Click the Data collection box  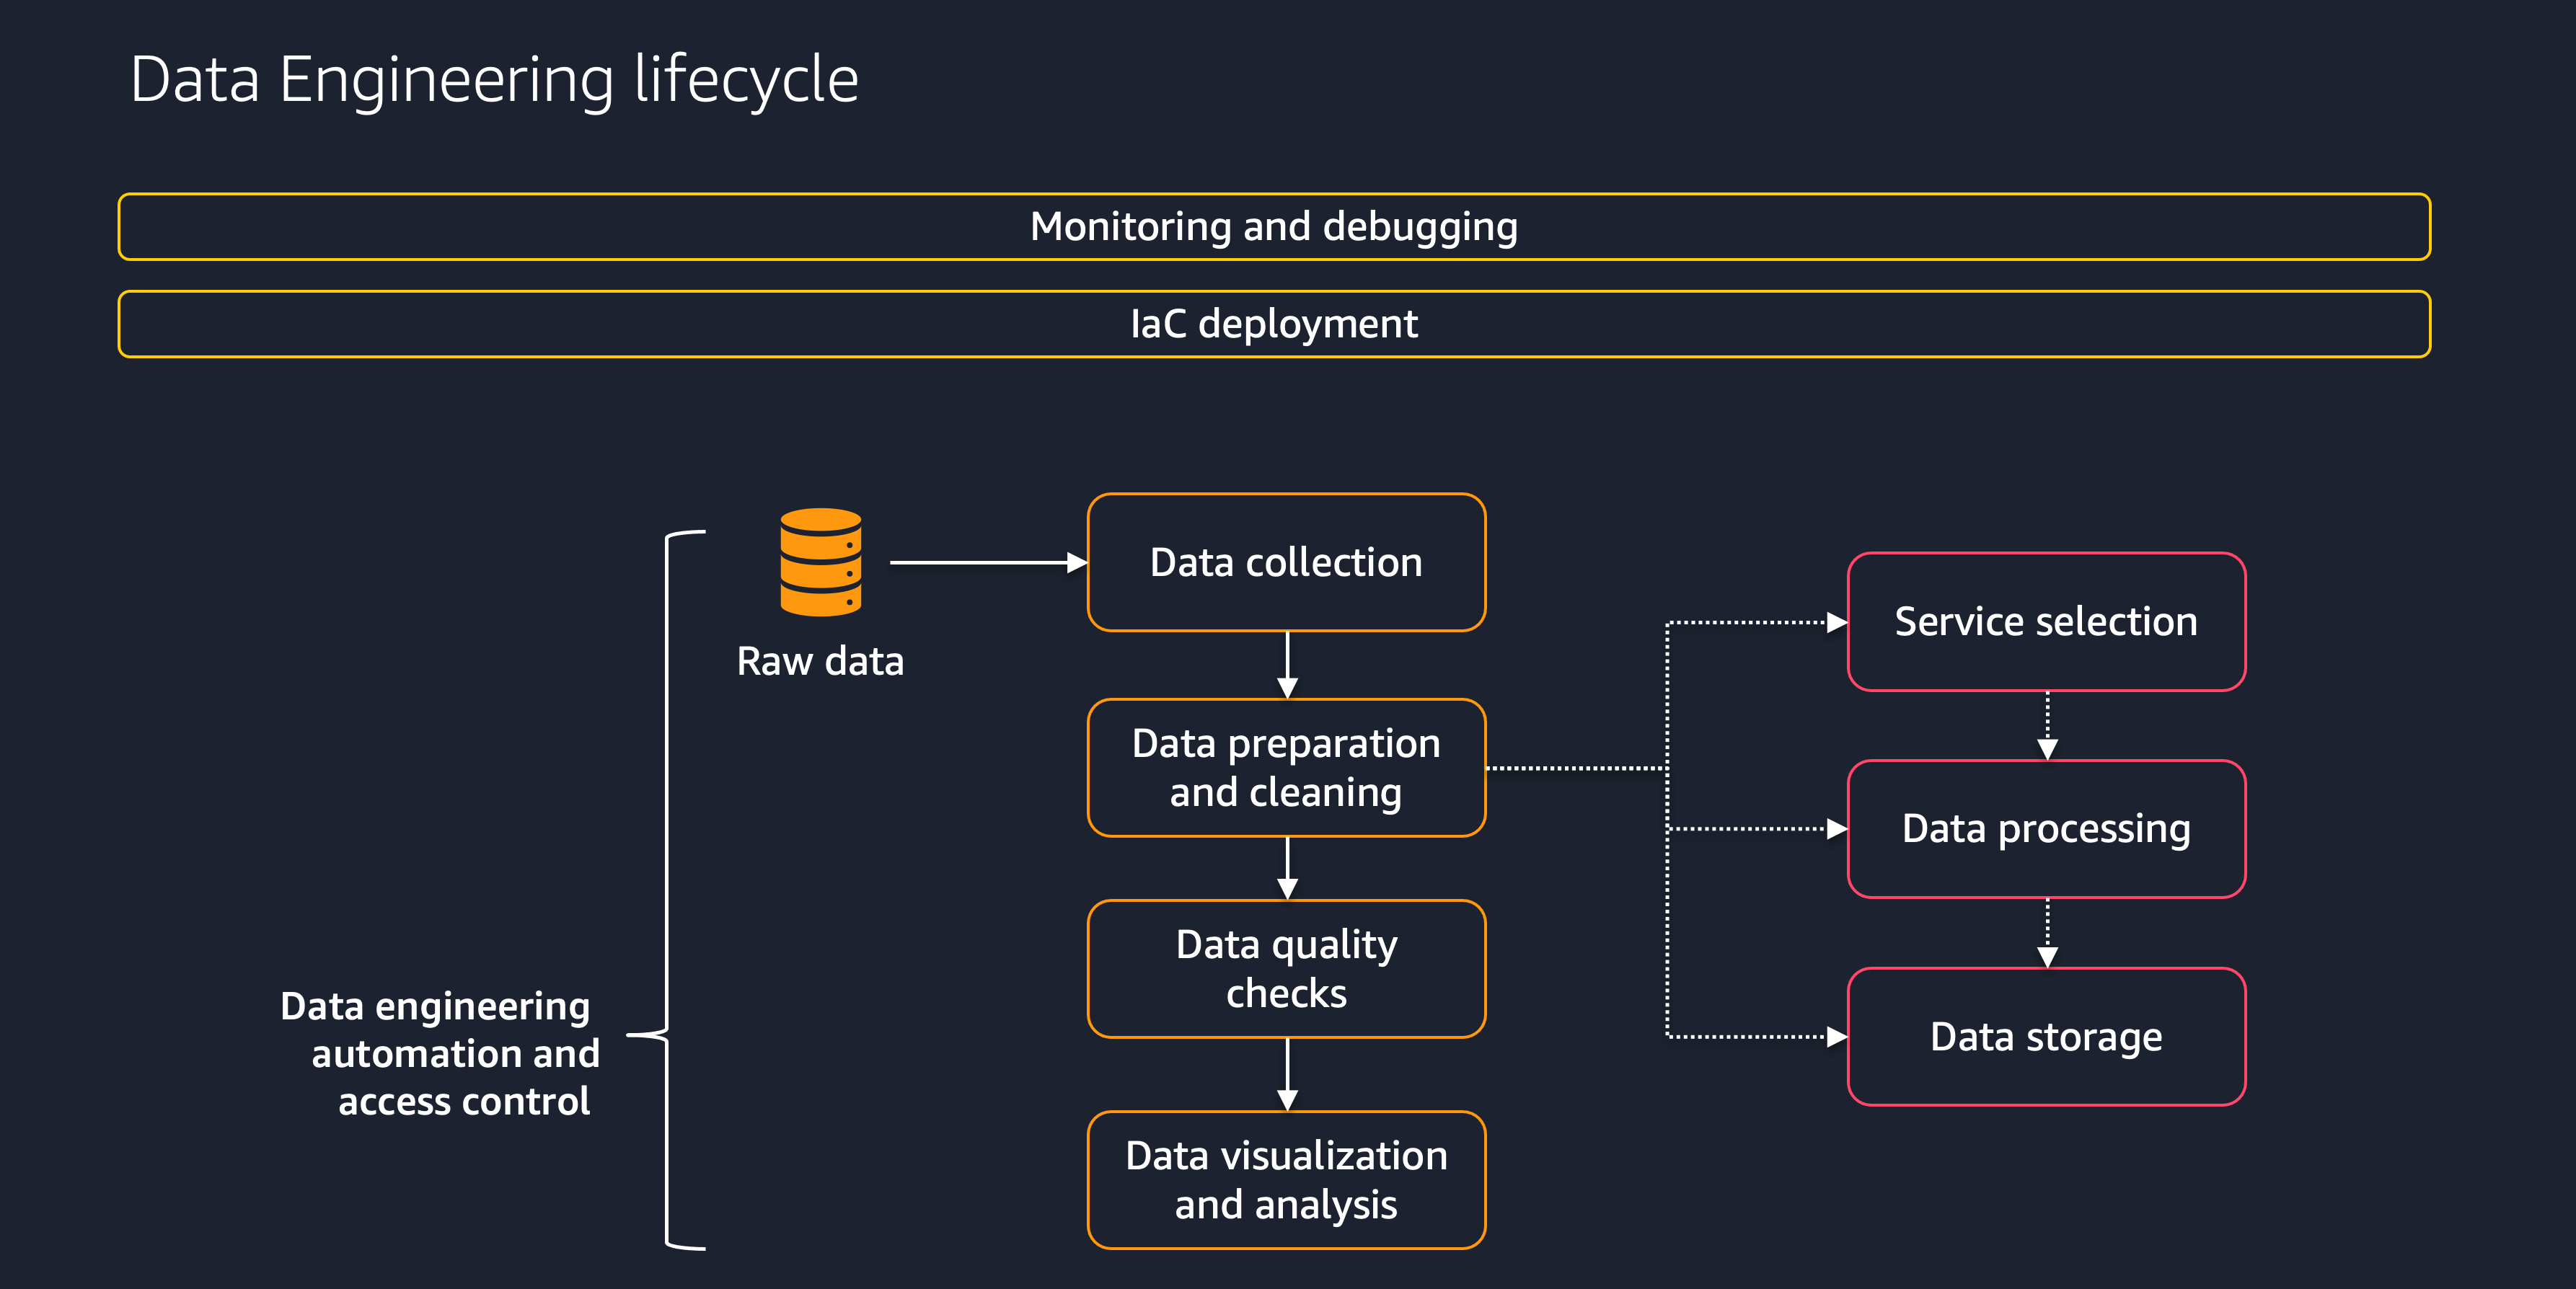pos(1286,562)
